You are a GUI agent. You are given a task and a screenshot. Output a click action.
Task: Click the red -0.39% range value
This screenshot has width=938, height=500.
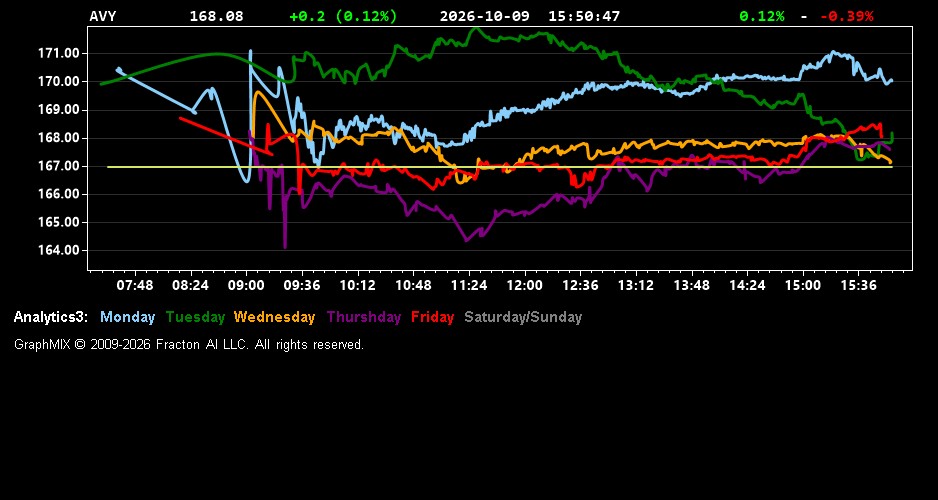[846, 16]
